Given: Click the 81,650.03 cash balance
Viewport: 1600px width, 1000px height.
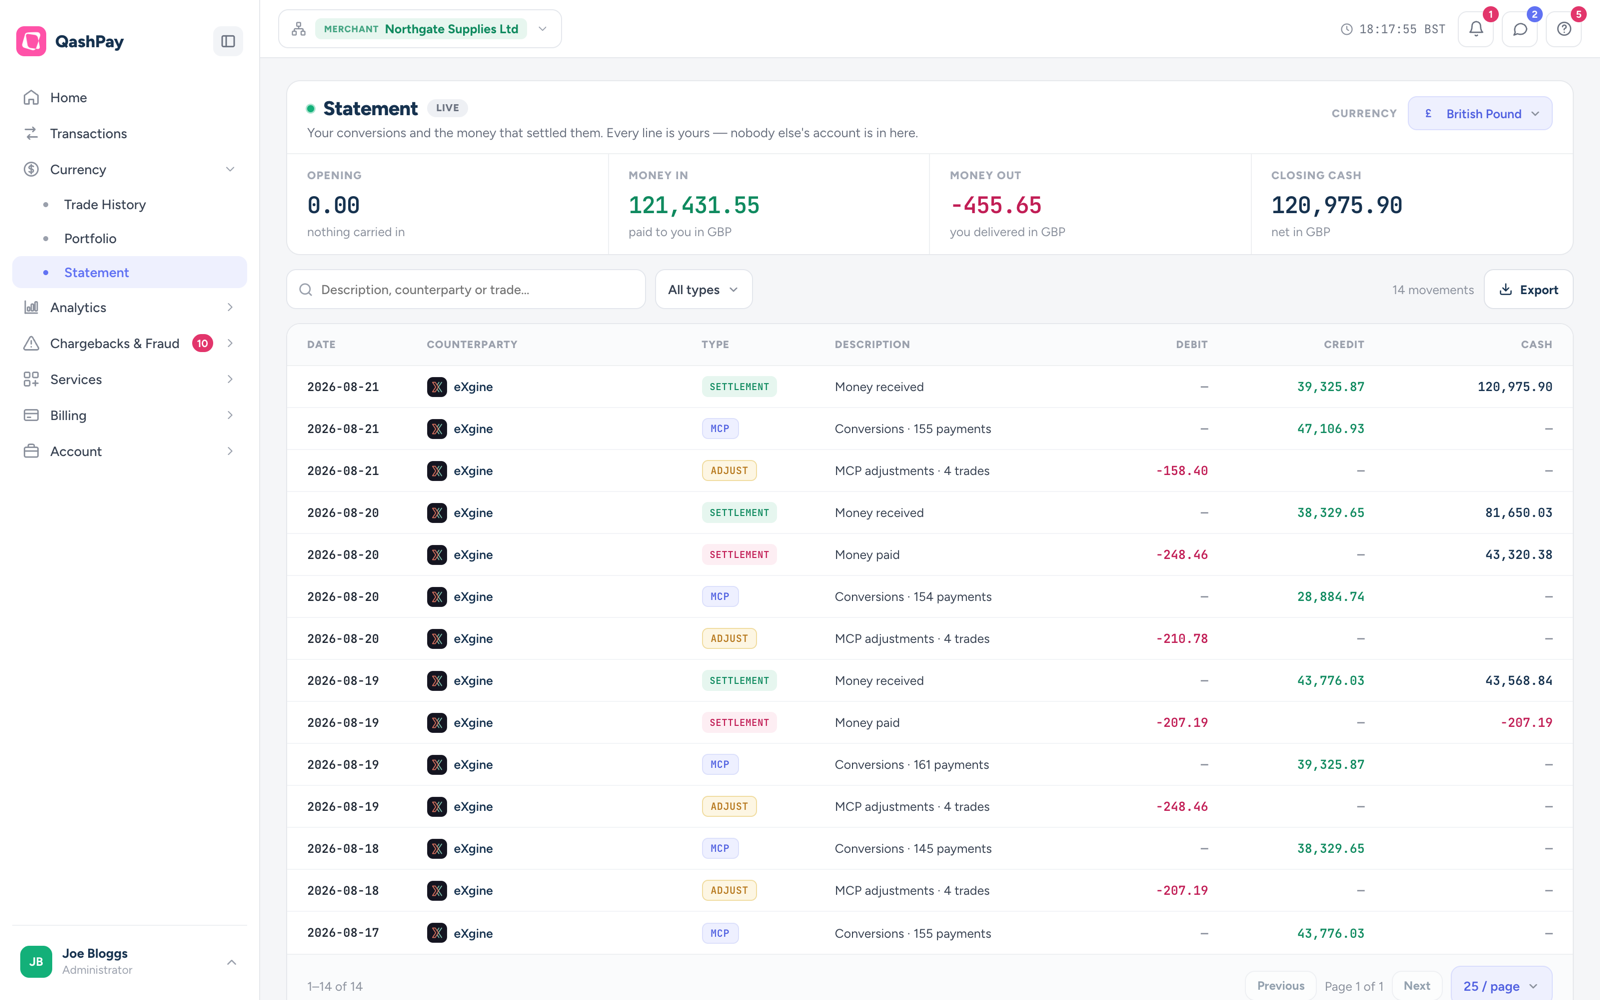Looking at the screenshot, I should tap(1519, 513).
